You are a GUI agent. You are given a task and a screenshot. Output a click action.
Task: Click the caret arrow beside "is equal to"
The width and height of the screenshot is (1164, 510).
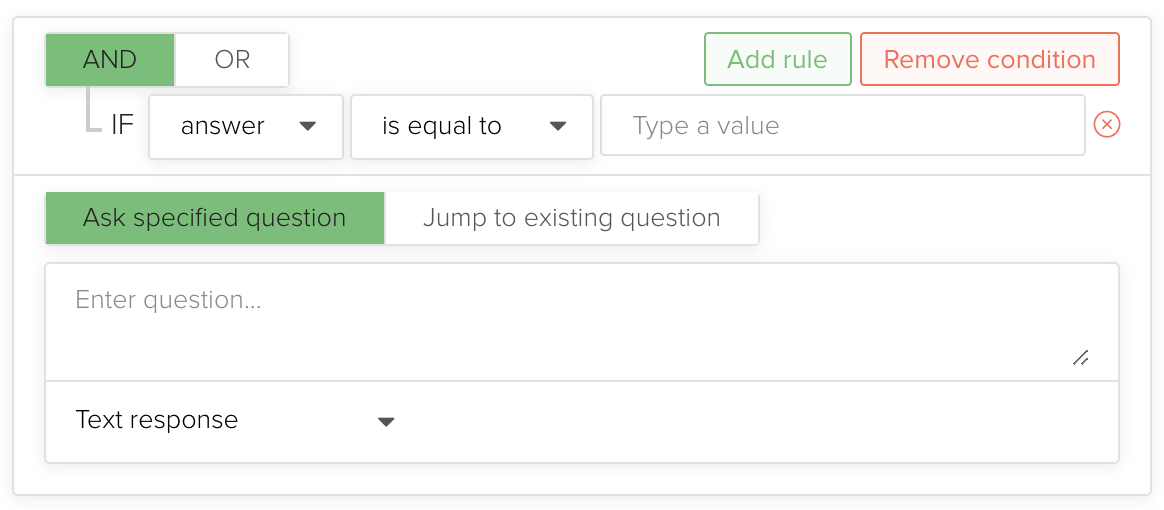558,127
